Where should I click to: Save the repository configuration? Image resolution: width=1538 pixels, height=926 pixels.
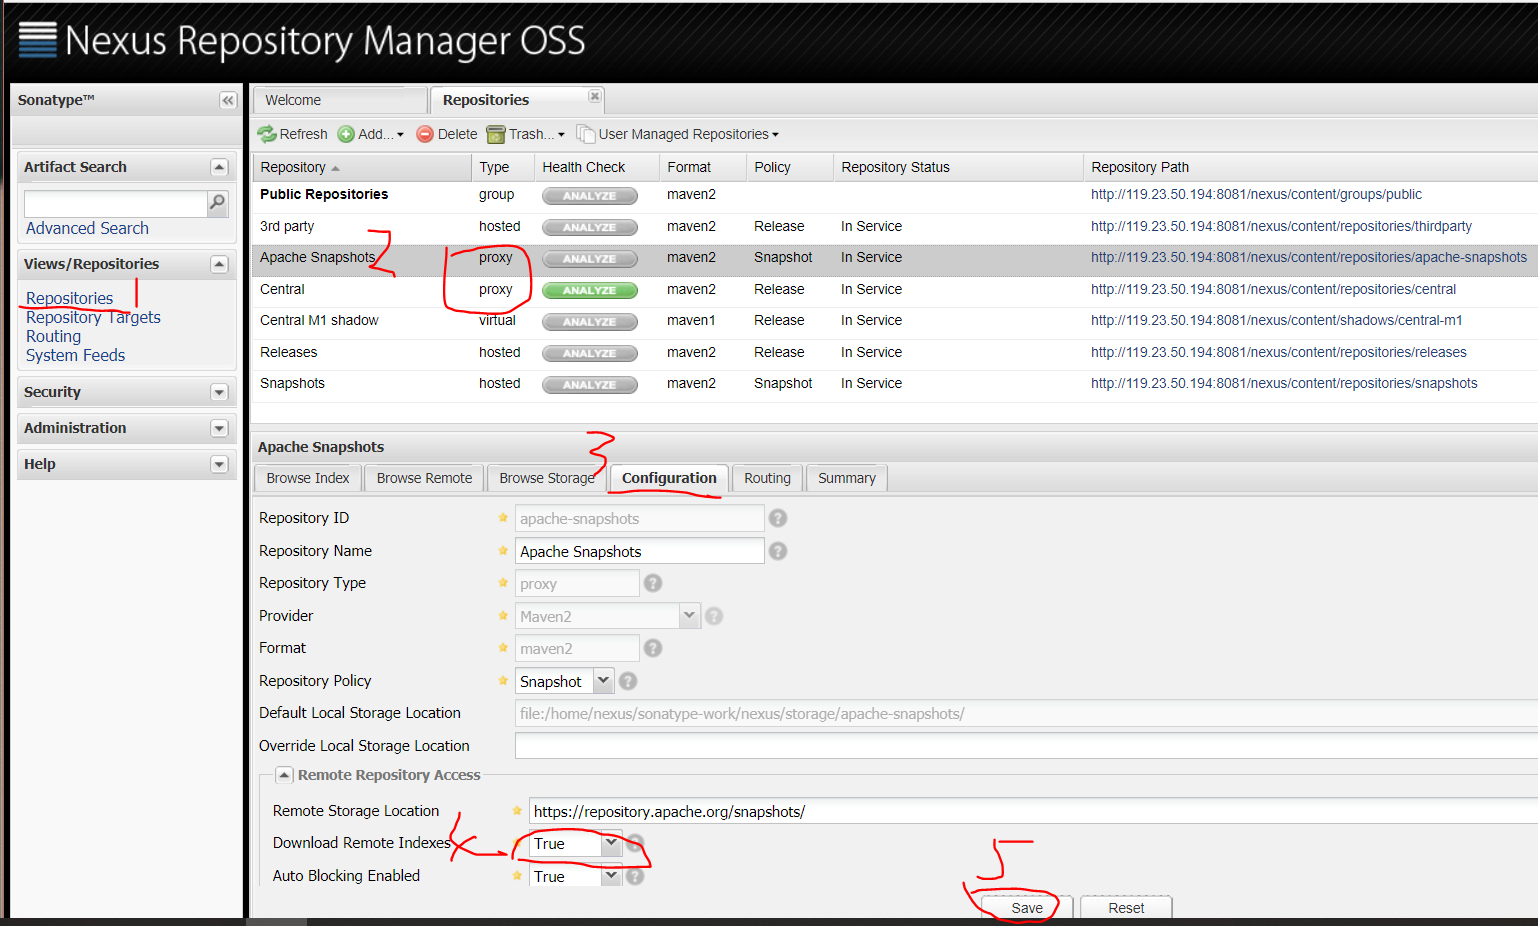pos(1027,908)
